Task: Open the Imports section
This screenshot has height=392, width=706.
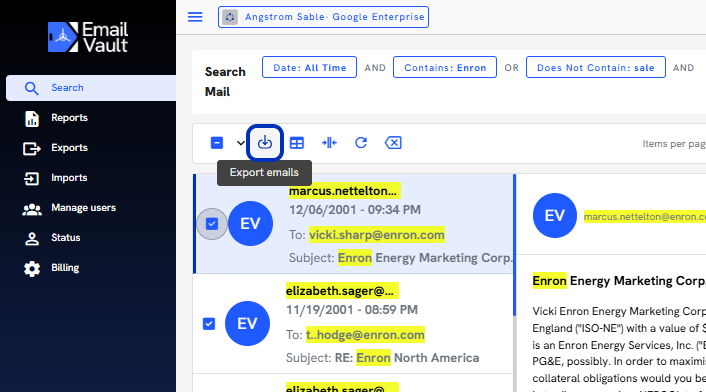Action: coord(69,178)
